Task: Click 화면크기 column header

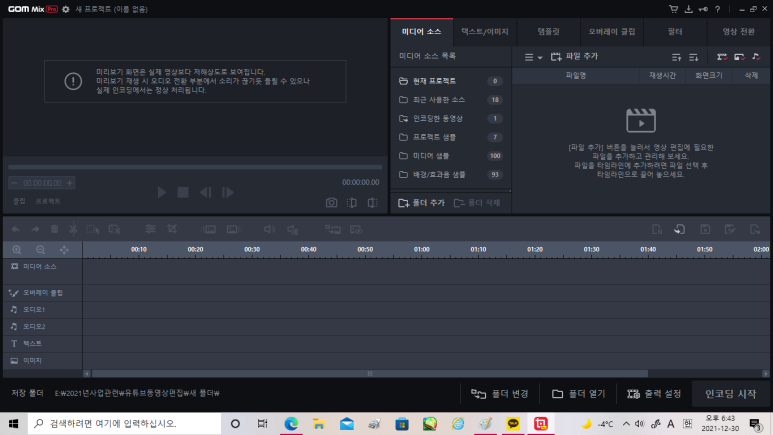Action: 708,75
